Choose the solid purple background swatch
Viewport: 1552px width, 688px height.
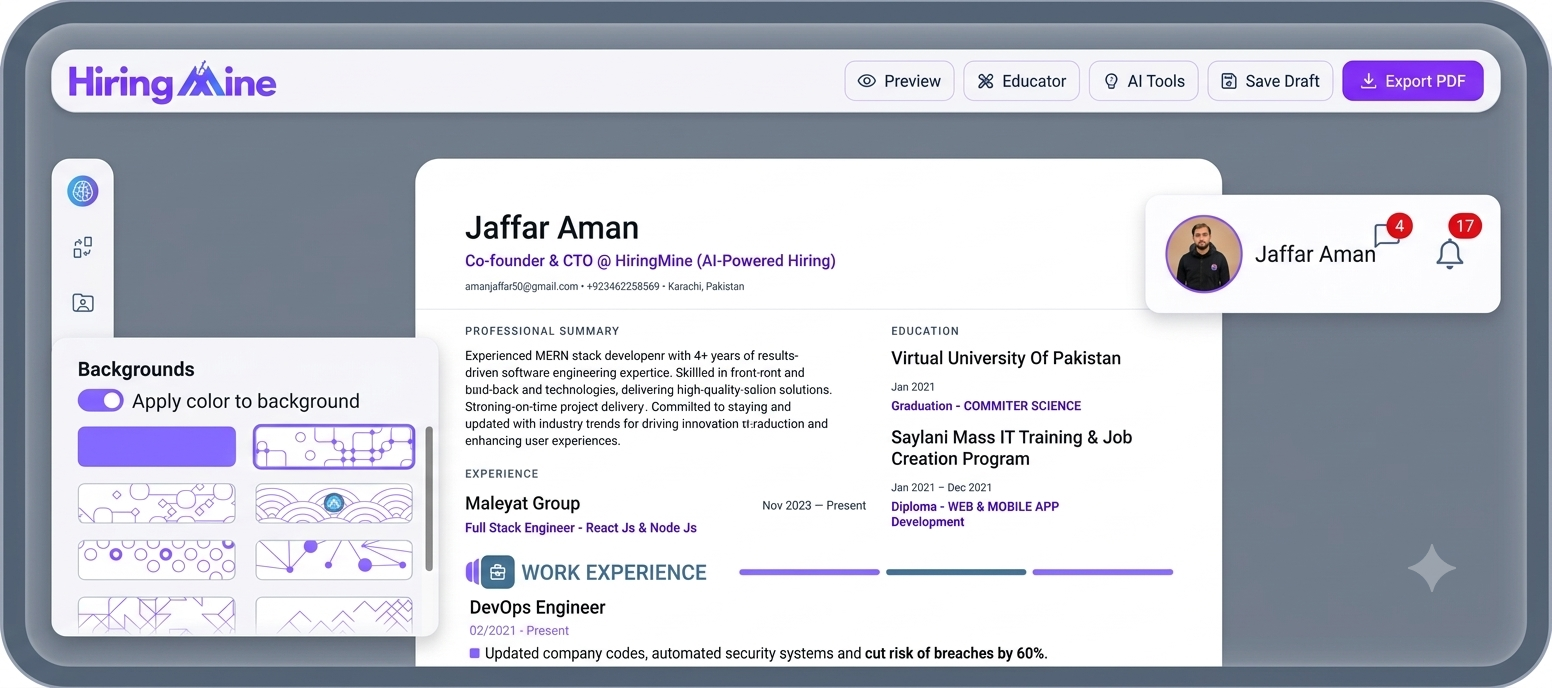pos(157,446)
